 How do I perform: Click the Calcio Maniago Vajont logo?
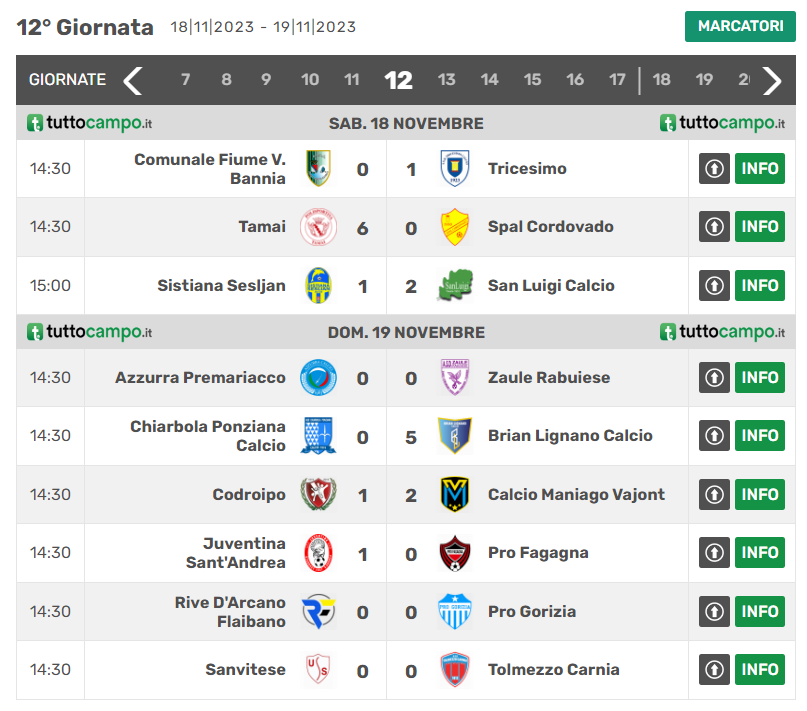[455, 494]
